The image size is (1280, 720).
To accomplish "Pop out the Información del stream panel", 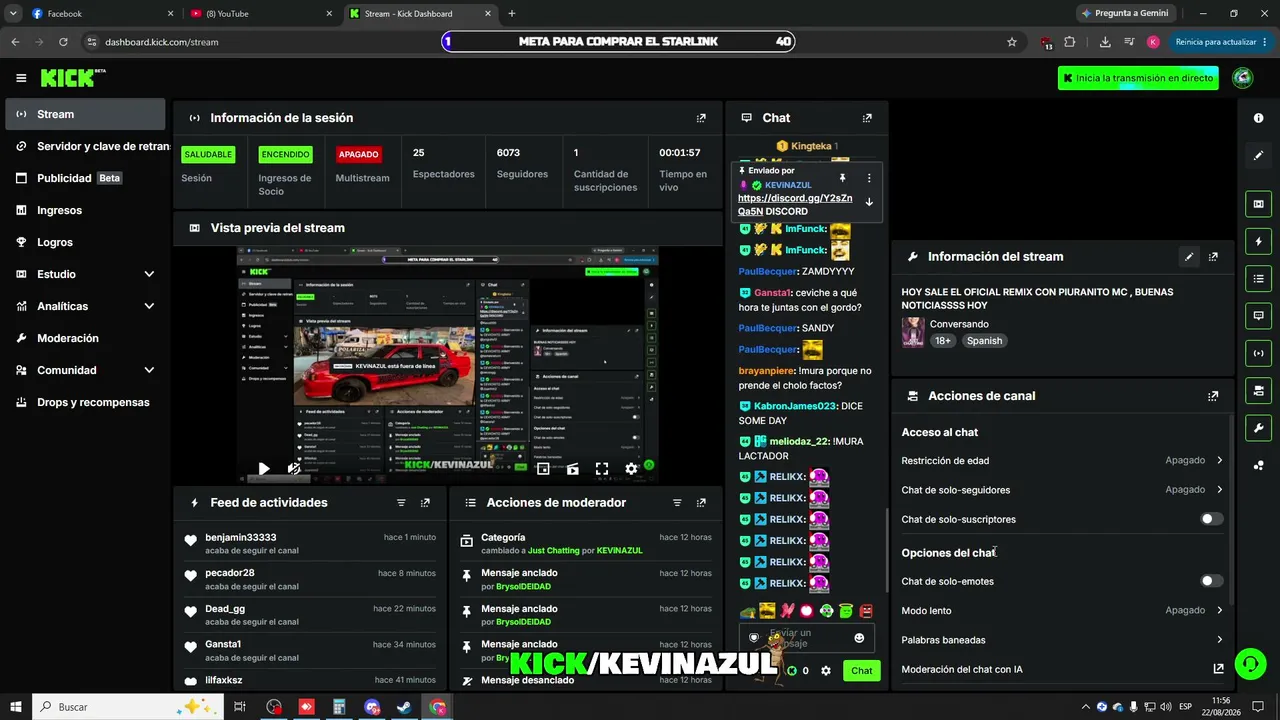I will click(x=1213, y=257).
